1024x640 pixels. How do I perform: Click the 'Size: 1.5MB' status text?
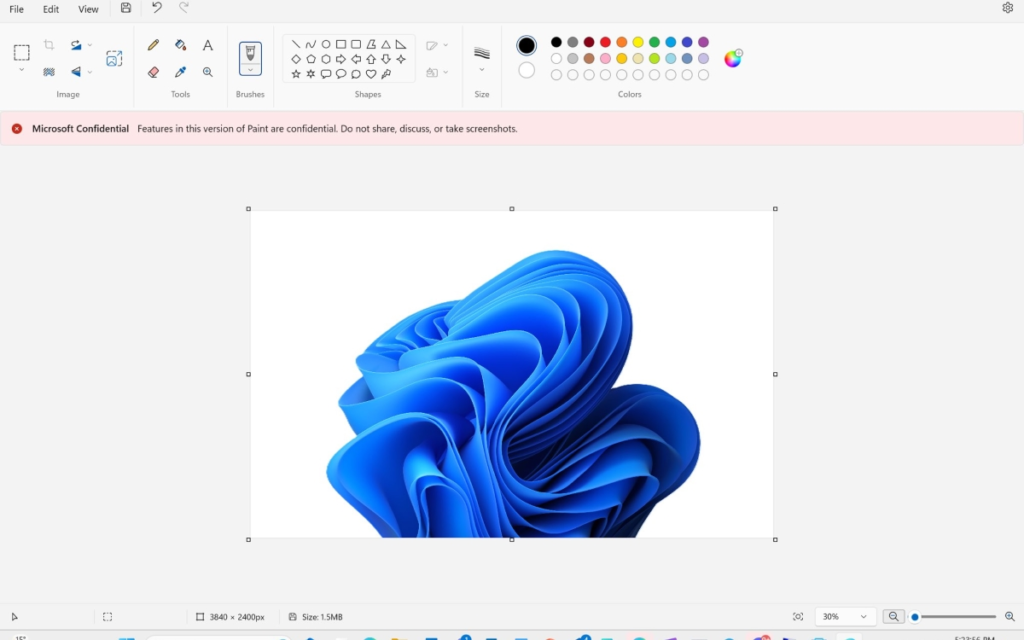[322, 616]
